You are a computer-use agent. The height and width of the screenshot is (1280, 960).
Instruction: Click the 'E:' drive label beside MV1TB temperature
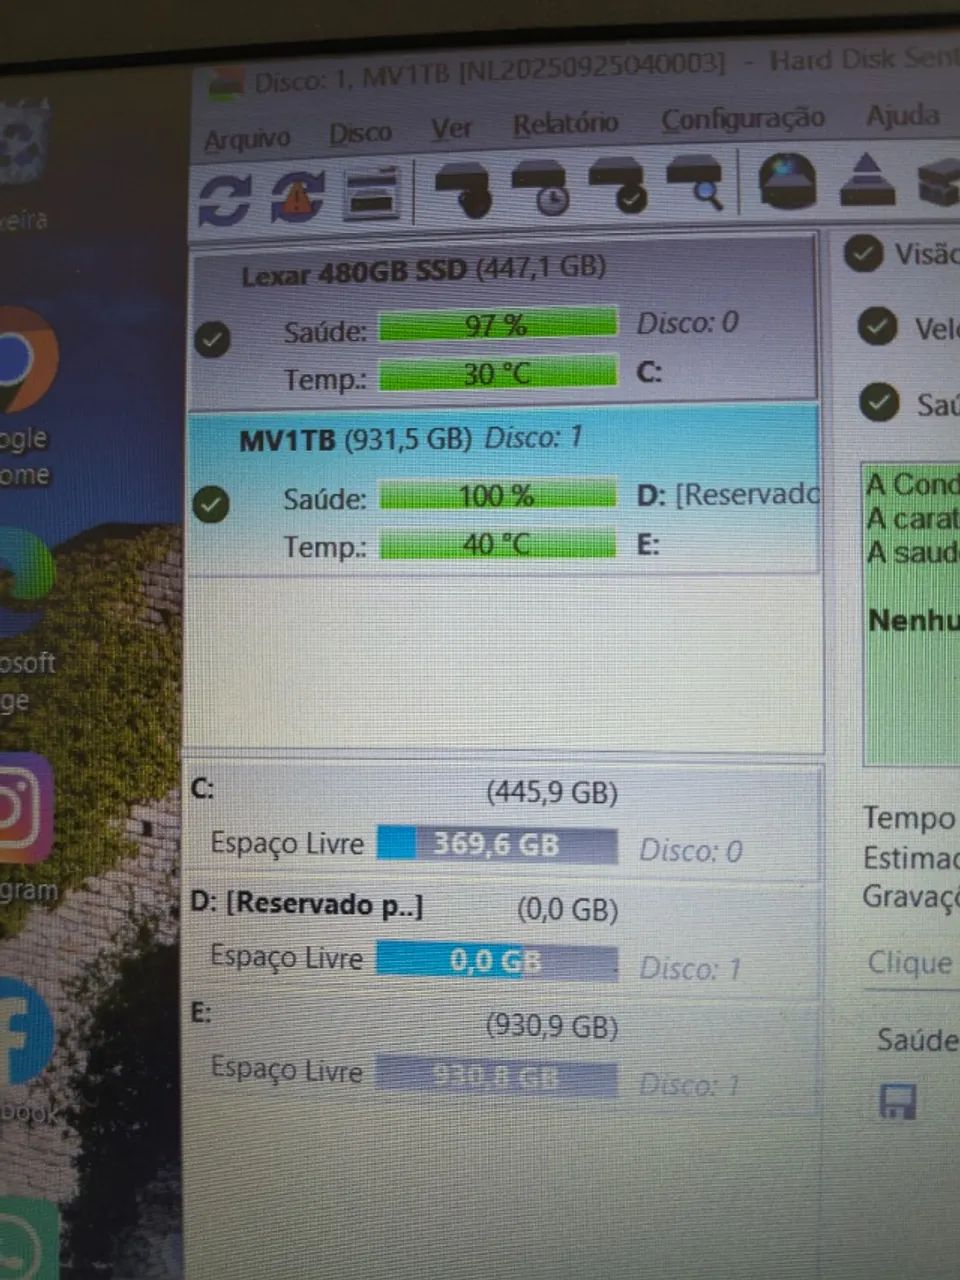tap(648, 545)
